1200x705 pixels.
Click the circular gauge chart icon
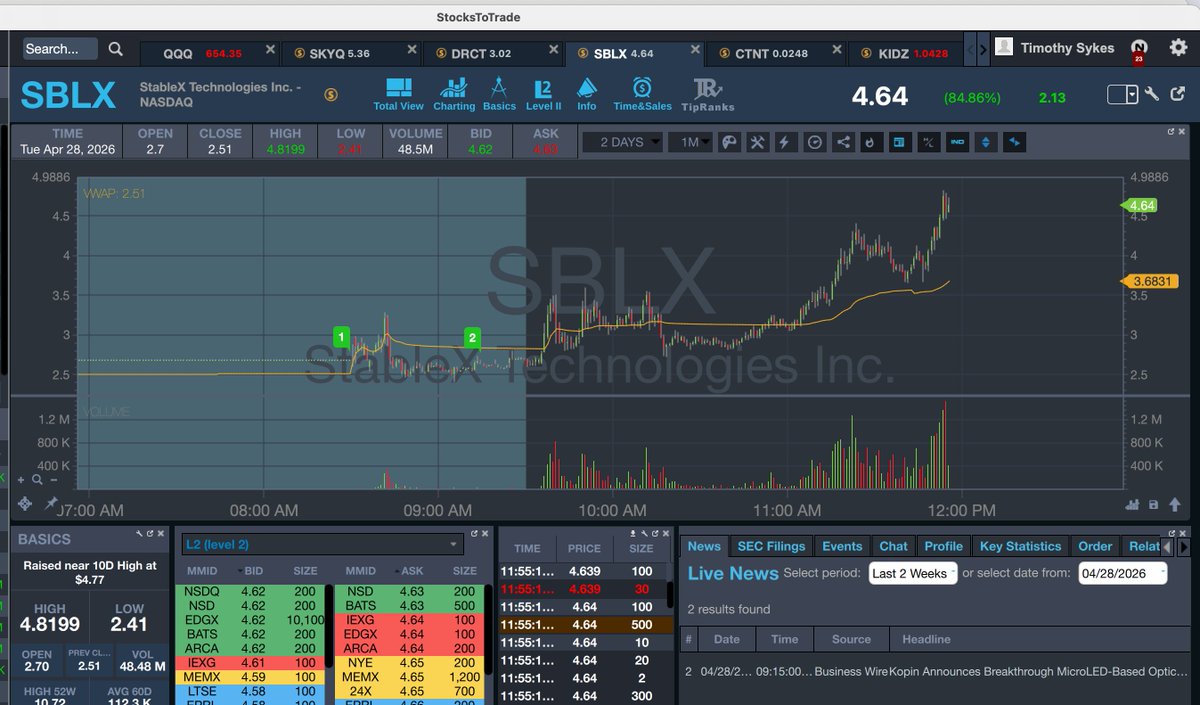815,143
